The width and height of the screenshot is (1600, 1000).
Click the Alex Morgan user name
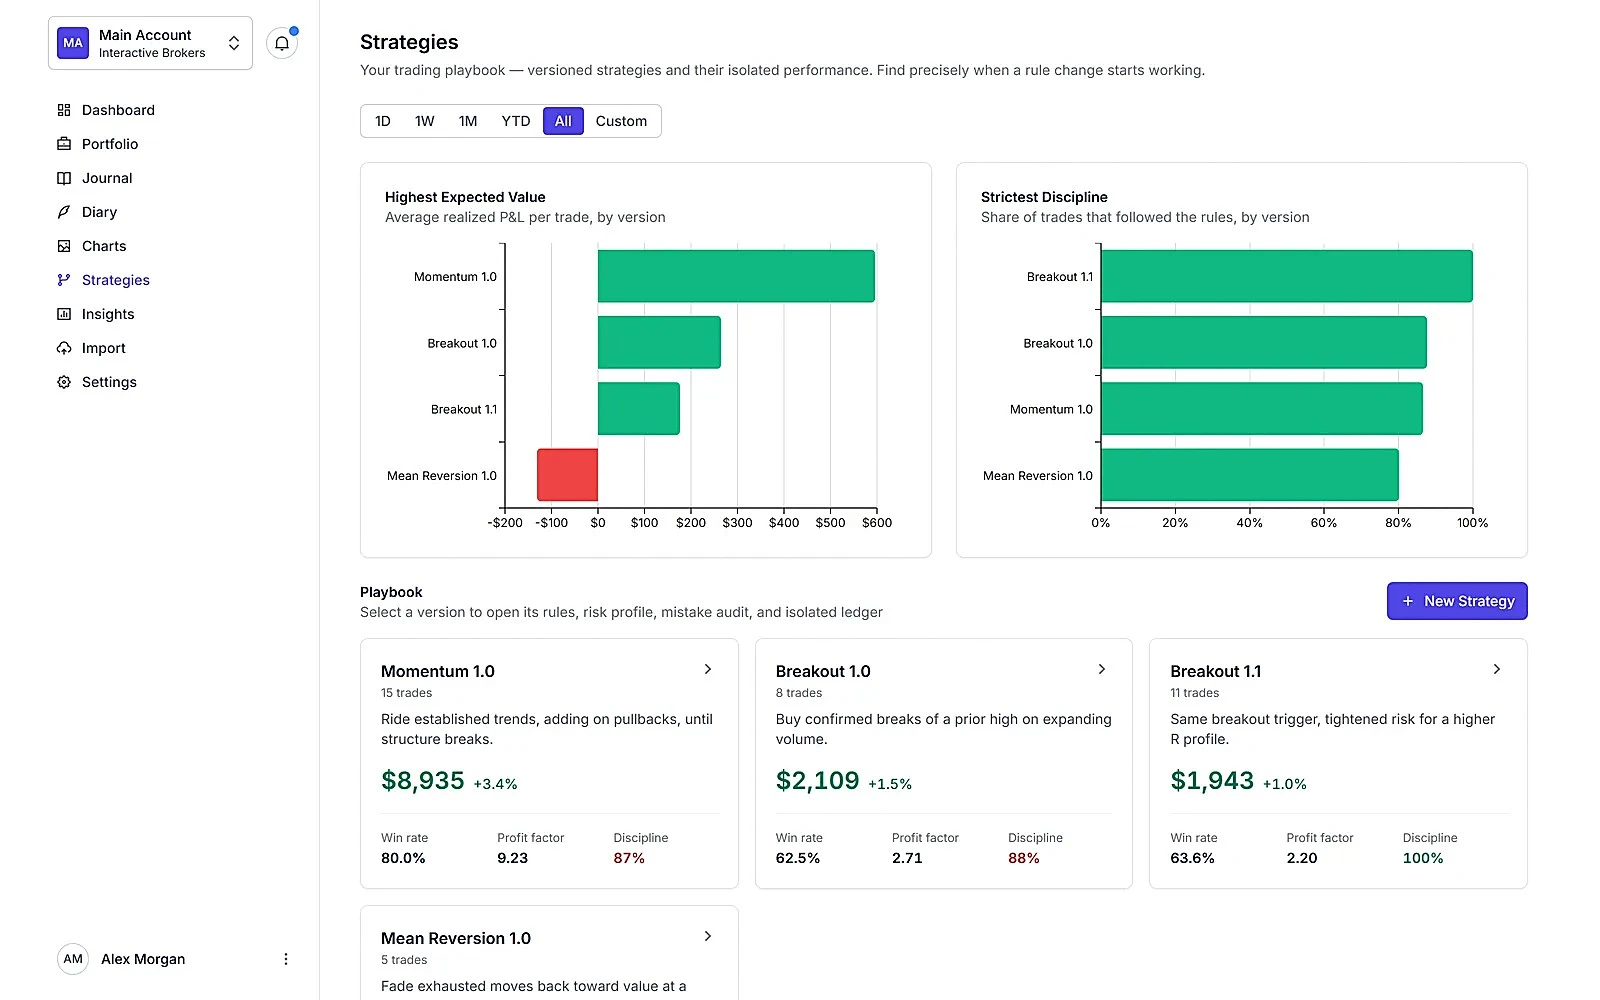point(143,959)
